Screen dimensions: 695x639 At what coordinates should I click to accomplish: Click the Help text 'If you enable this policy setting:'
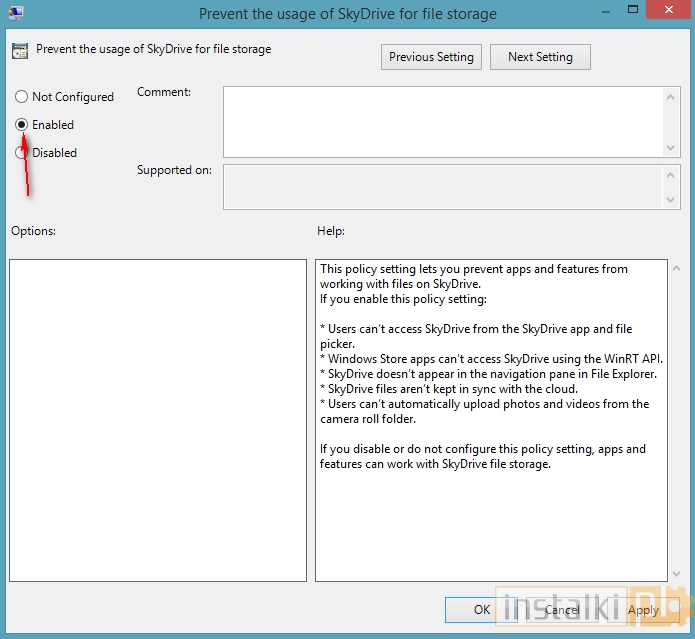tap(403, 299)
